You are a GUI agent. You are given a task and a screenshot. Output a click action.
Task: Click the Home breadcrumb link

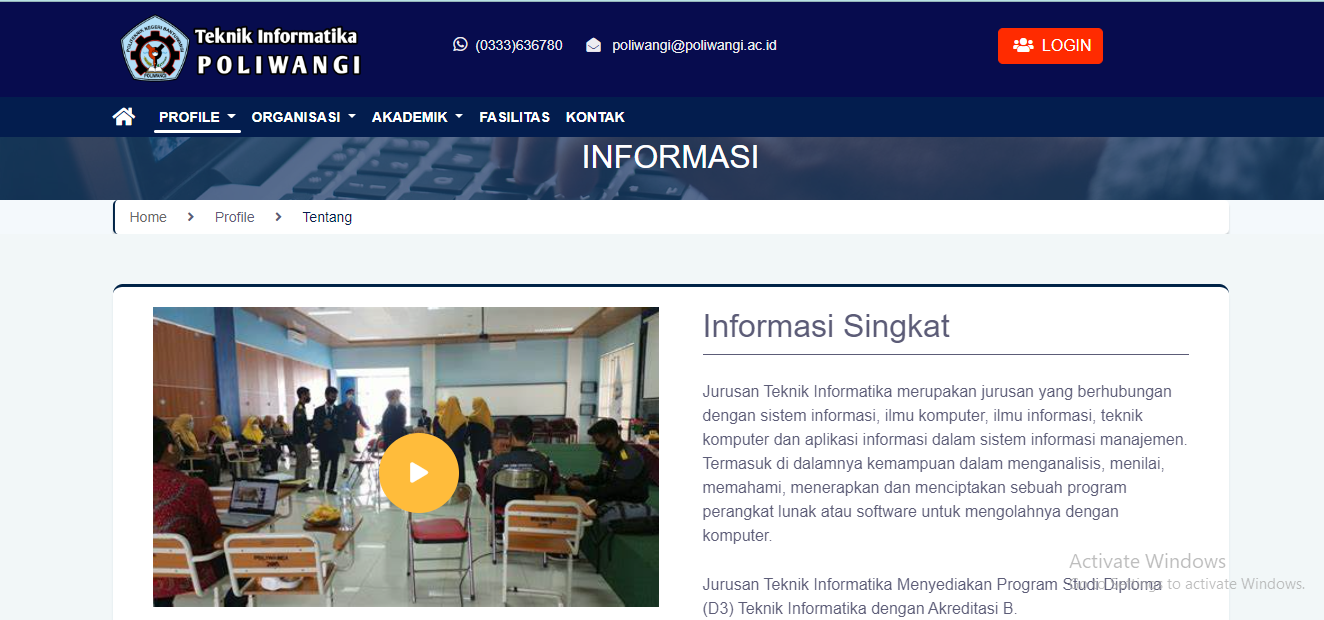click(148, 216)
